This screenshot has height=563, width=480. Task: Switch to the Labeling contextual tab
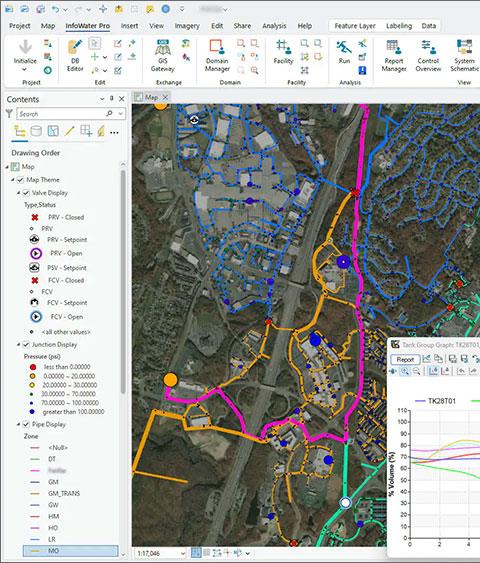pyautogui.click(x=399, y=26)
